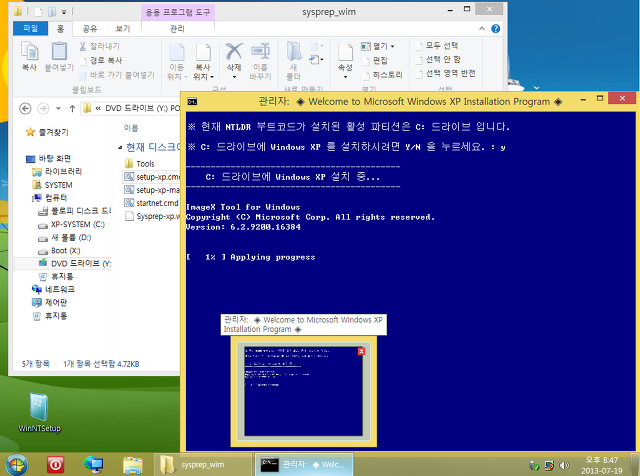Click the DVD drive address bar

(131, 108)
